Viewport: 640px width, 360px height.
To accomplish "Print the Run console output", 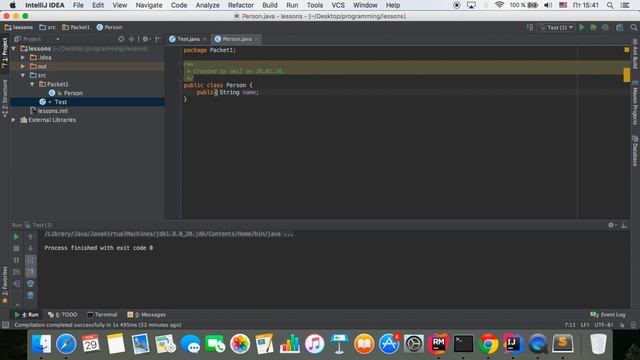I will (x=30, y=284).
